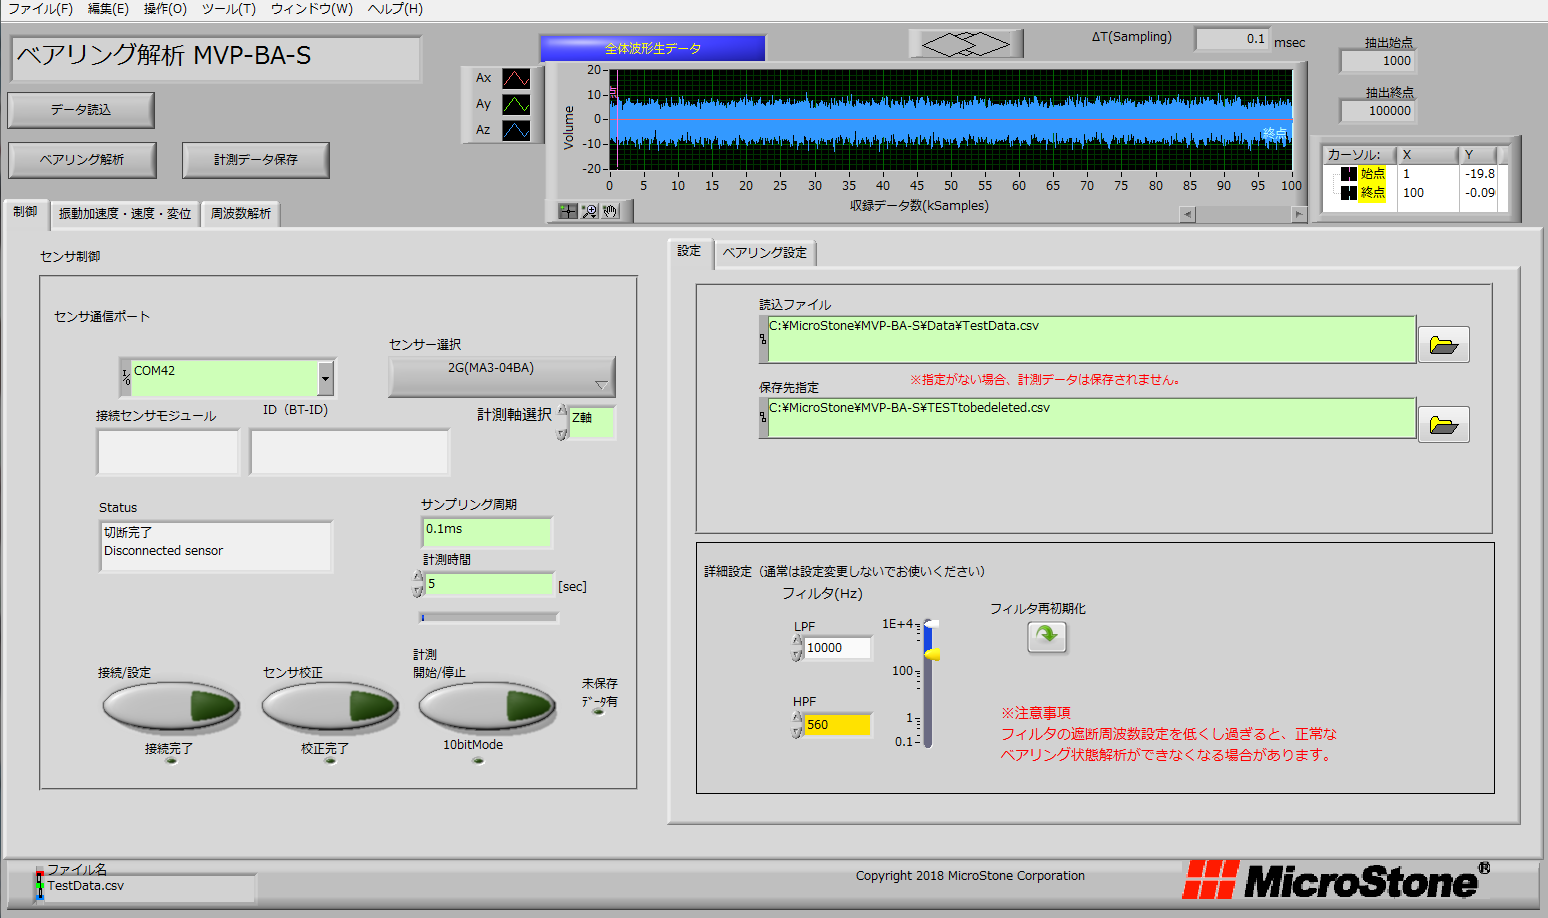The image size is (1548, 918).
Task: Click the graph scrollbar left arrow
Action: click(x=1188, y=214)
